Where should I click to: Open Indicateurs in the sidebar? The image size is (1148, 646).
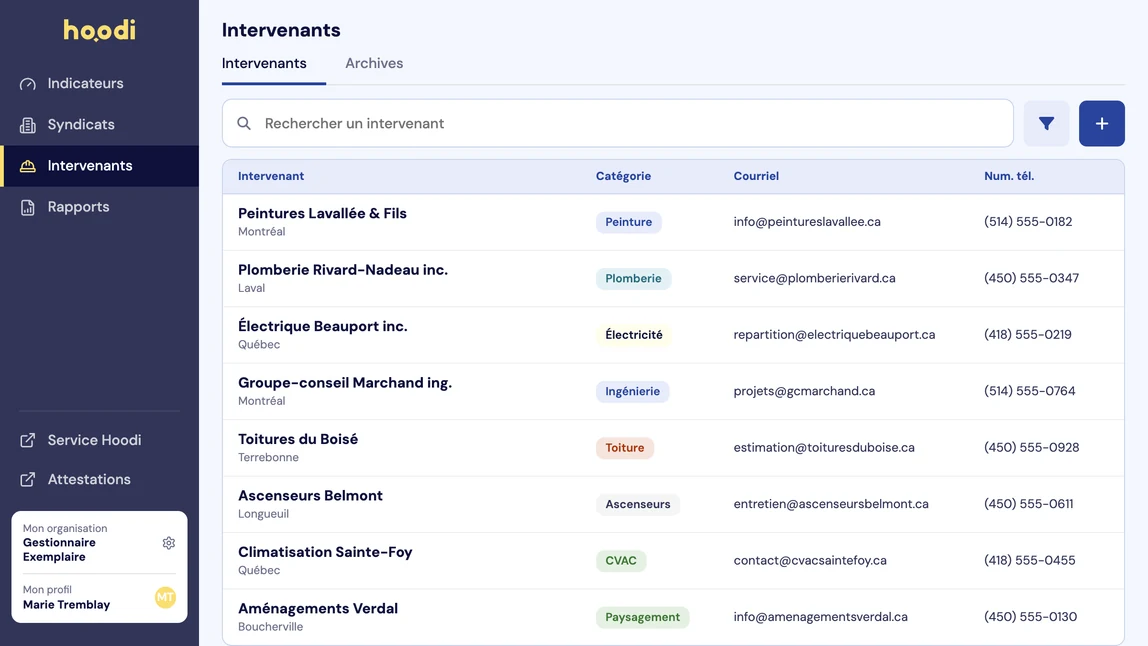[x=100, y=83]
